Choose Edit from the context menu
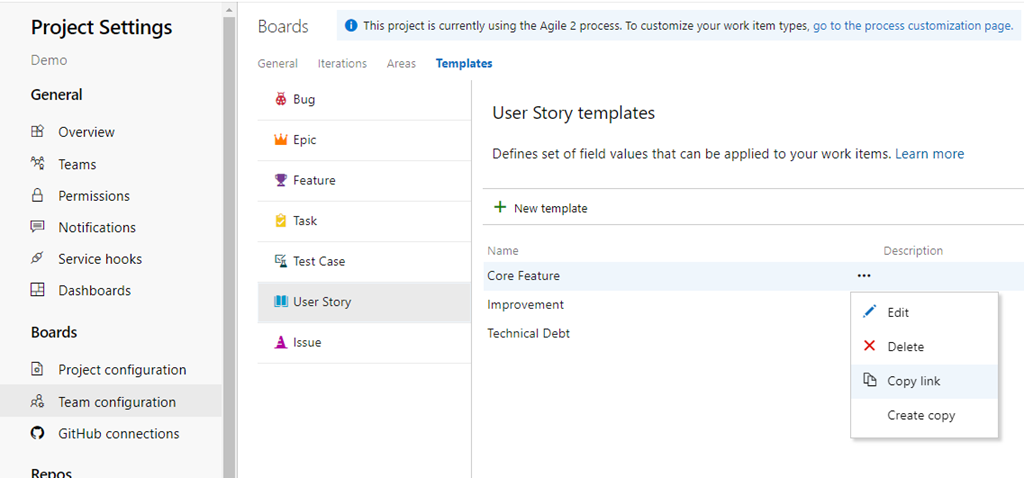Viewport: 1024px width, 478px height. [898, 313]
